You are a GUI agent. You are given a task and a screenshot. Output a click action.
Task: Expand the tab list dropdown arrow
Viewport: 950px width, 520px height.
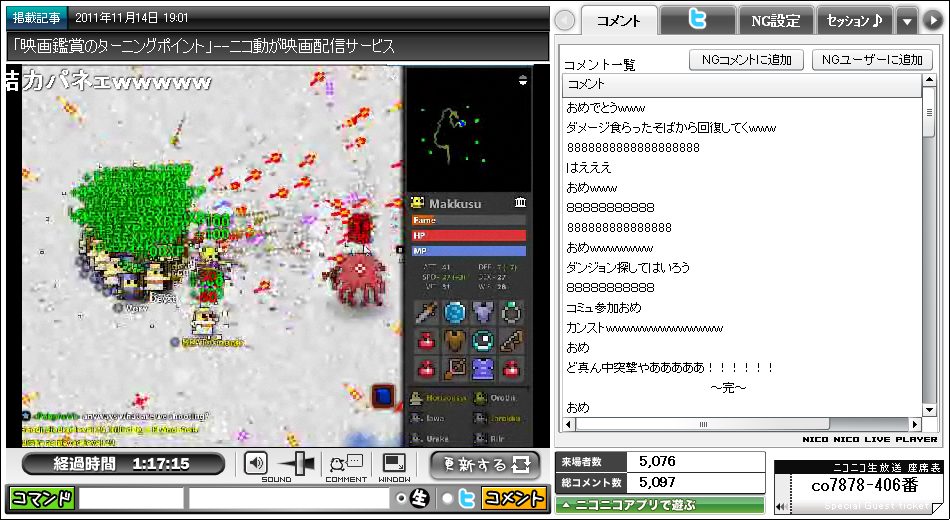click(906, 21)
